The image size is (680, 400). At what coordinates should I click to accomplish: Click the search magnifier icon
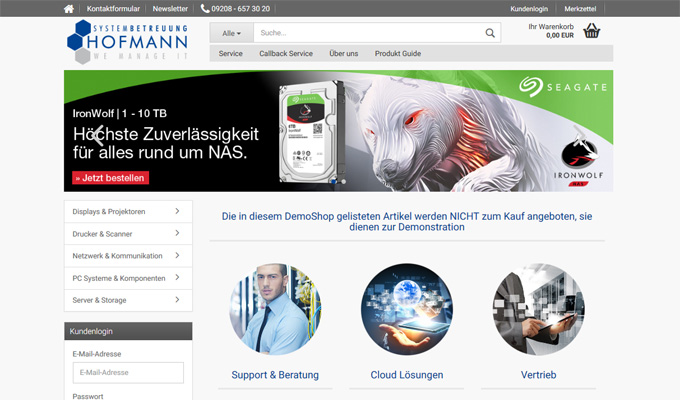pos(490,33)
